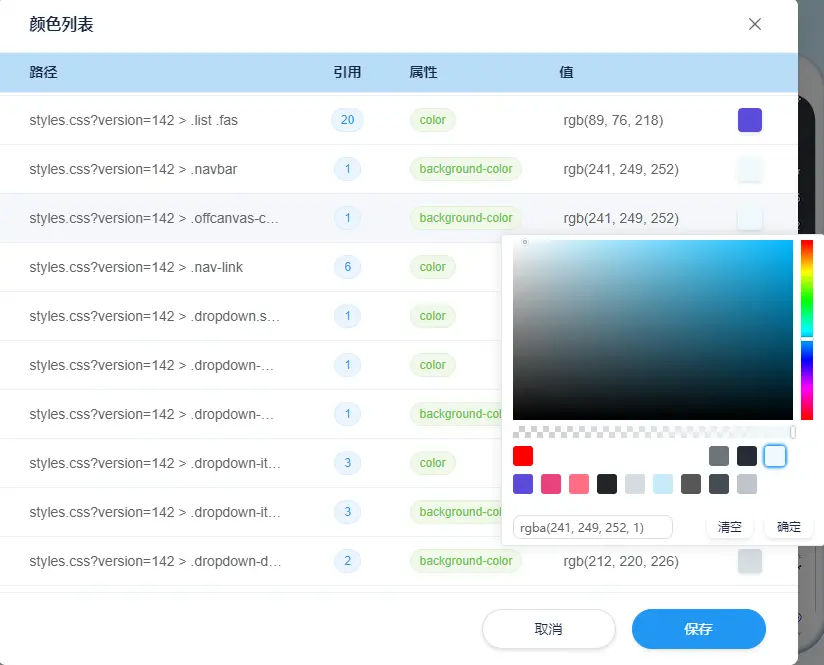Click the color tag in .nav-link row
This screenshot has height=665, width=824.
(x=432, y=267)
